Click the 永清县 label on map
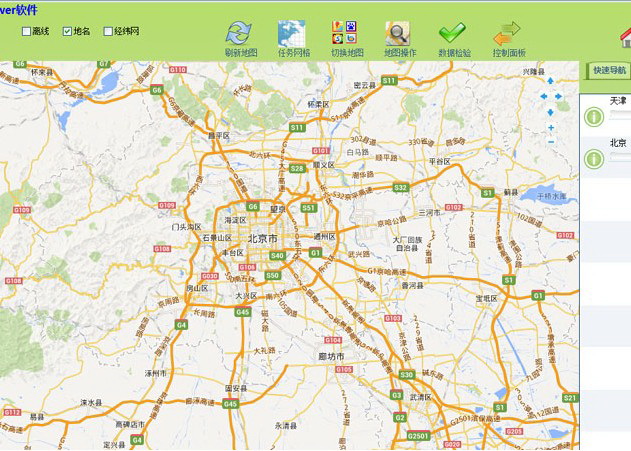The height and width of the screenshot is (451, 631). [x=286, y=425]
